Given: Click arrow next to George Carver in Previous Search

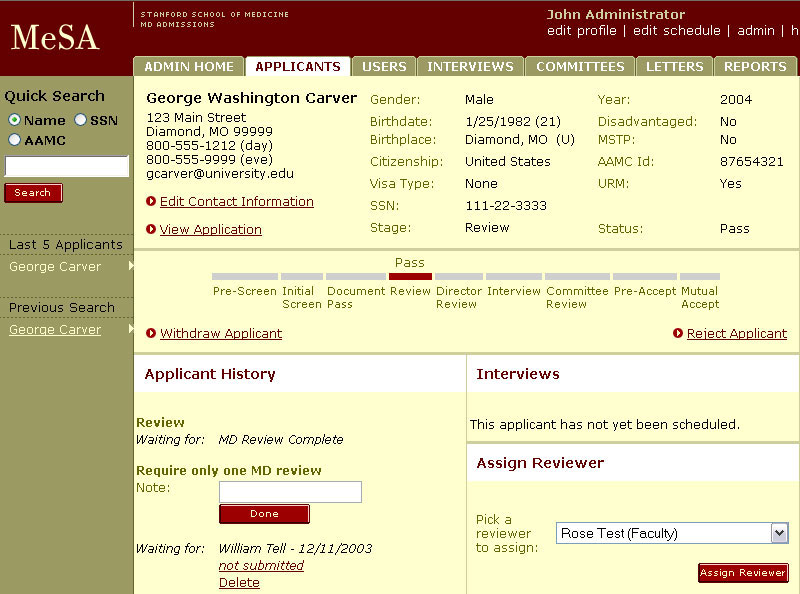Looking at the screenshot, I should point(131,330).
